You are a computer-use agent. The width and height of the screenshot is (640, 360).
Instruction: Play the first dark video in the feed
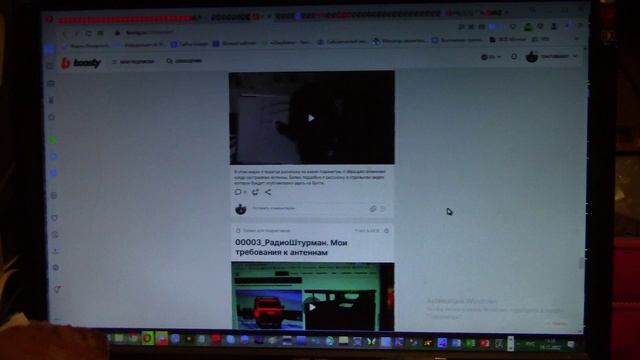tap(311, 118)
